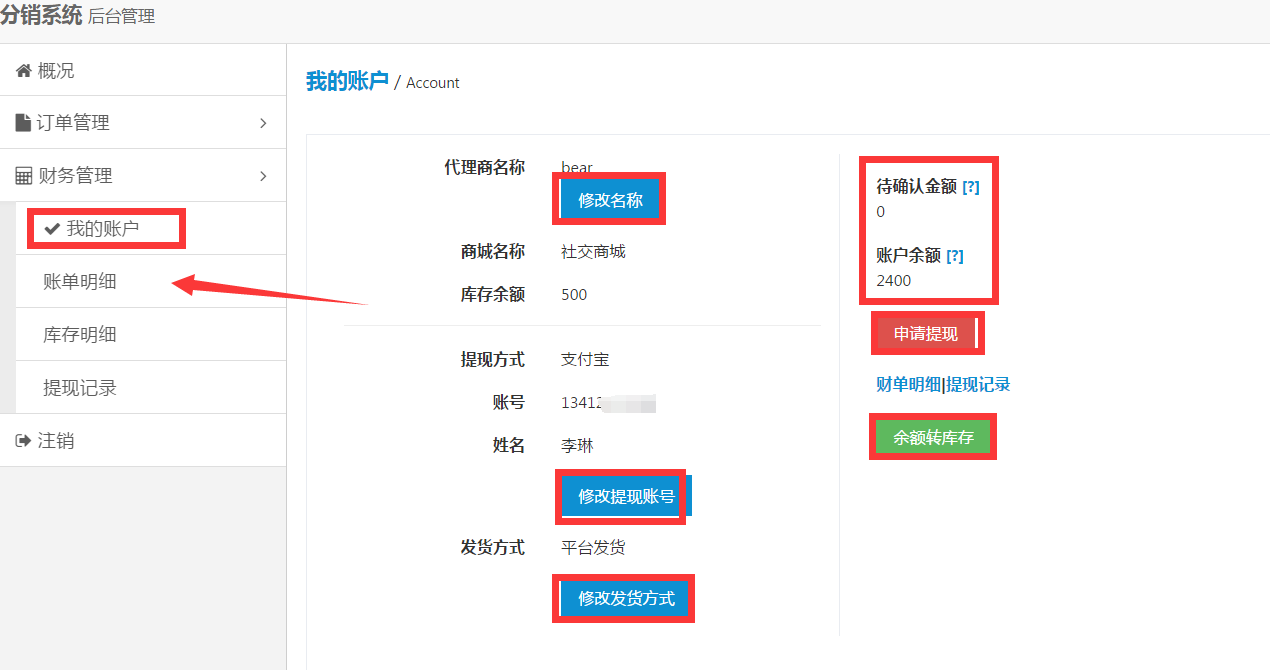Expand the 订单管理 chevron arrow

point(263,123)
